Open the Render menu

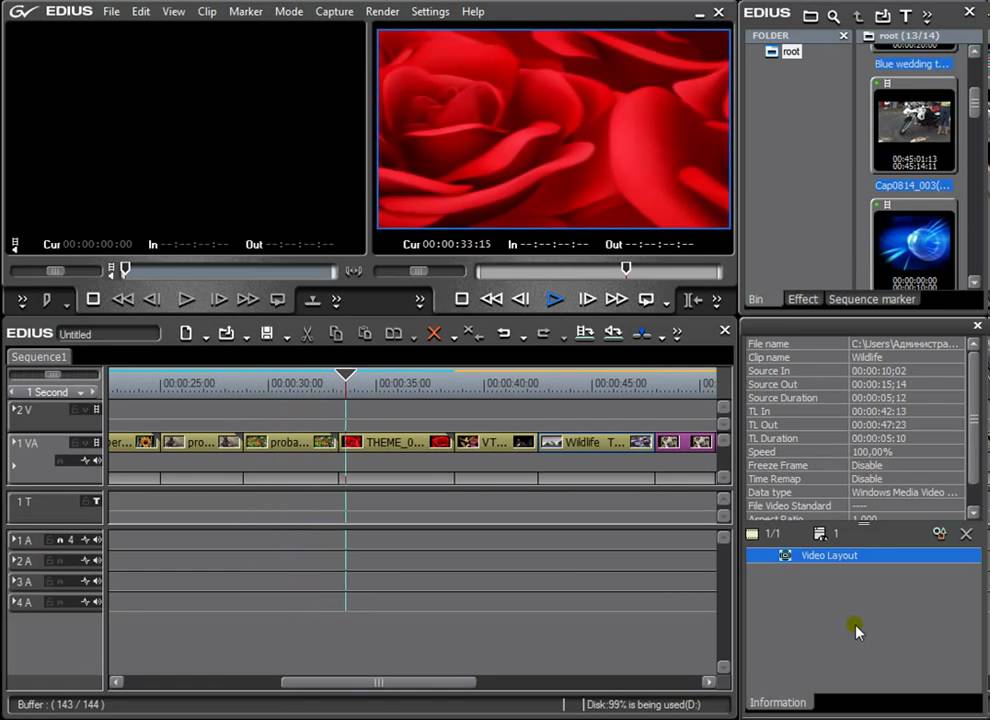[x=382, y=11]
